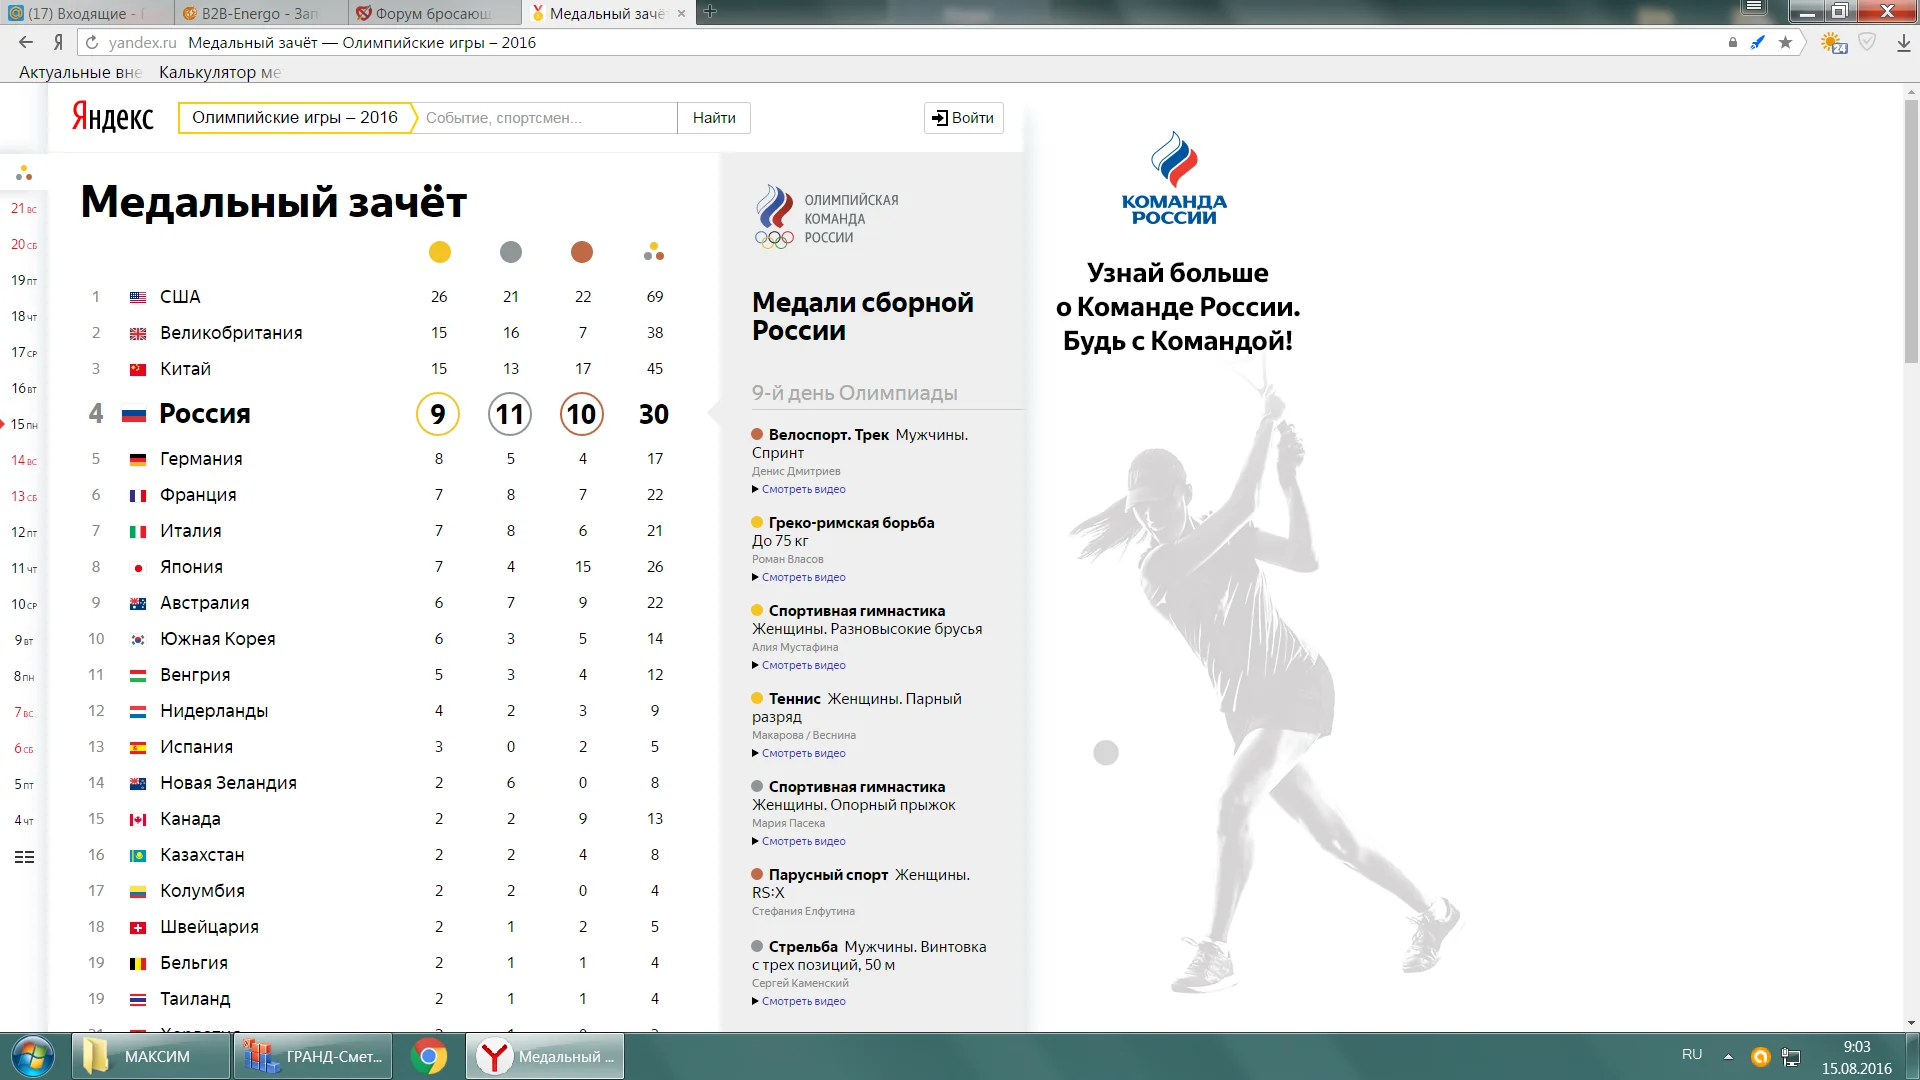Switch to the Форум бросающих tab
Screen dimensions: 1920x1080
pyautogui.click(x=433, y=13)
